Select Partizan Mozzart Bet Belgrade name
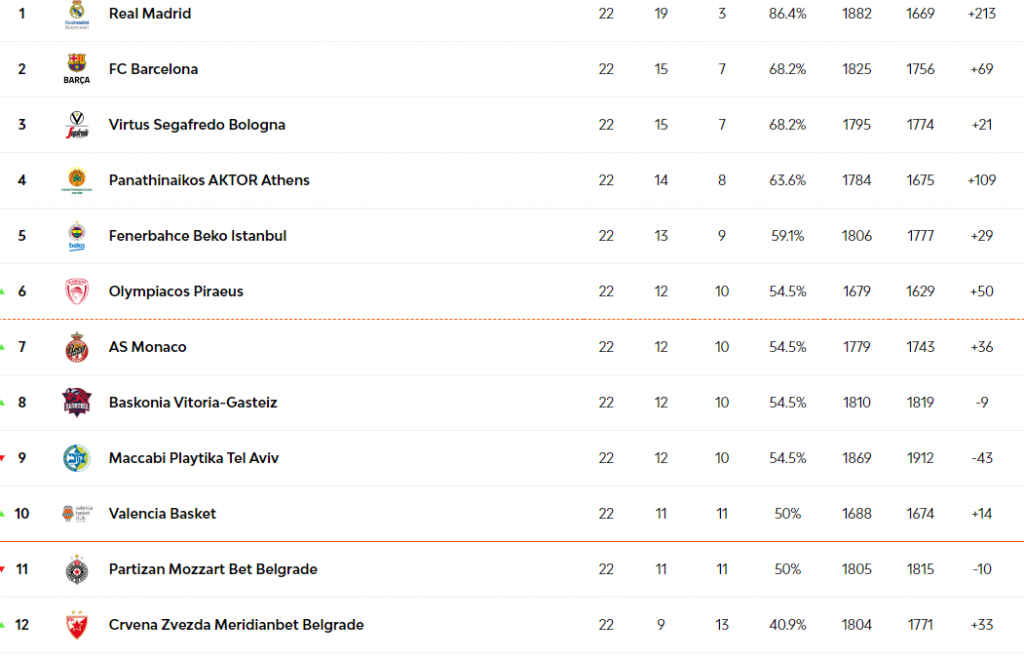The width and height of the screenshot is (1024, 659). click(213, 569)
